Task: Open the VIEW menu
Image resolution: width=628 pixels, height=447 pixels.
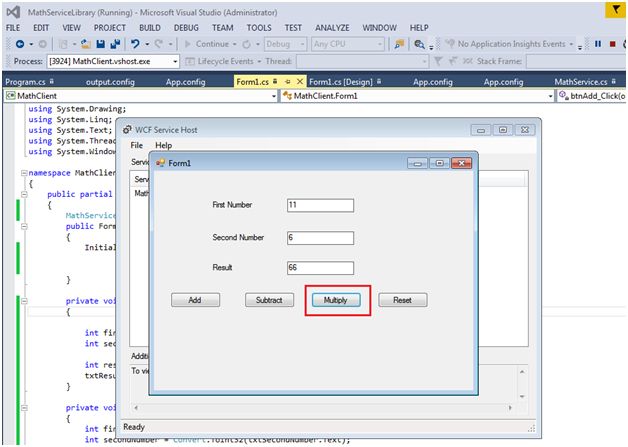Action: pyautogui.click(x=71, y=28)
